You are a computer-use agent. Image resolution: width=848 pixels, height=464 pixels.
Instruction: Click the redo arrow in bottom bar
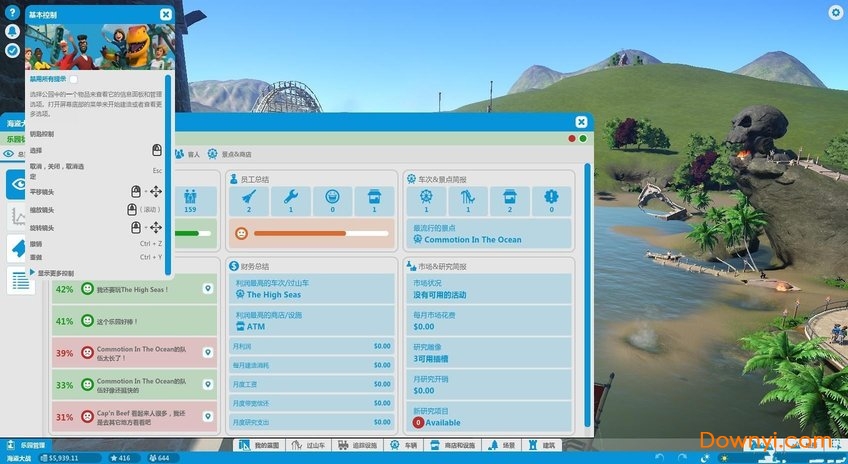click(x=682, y=458)
